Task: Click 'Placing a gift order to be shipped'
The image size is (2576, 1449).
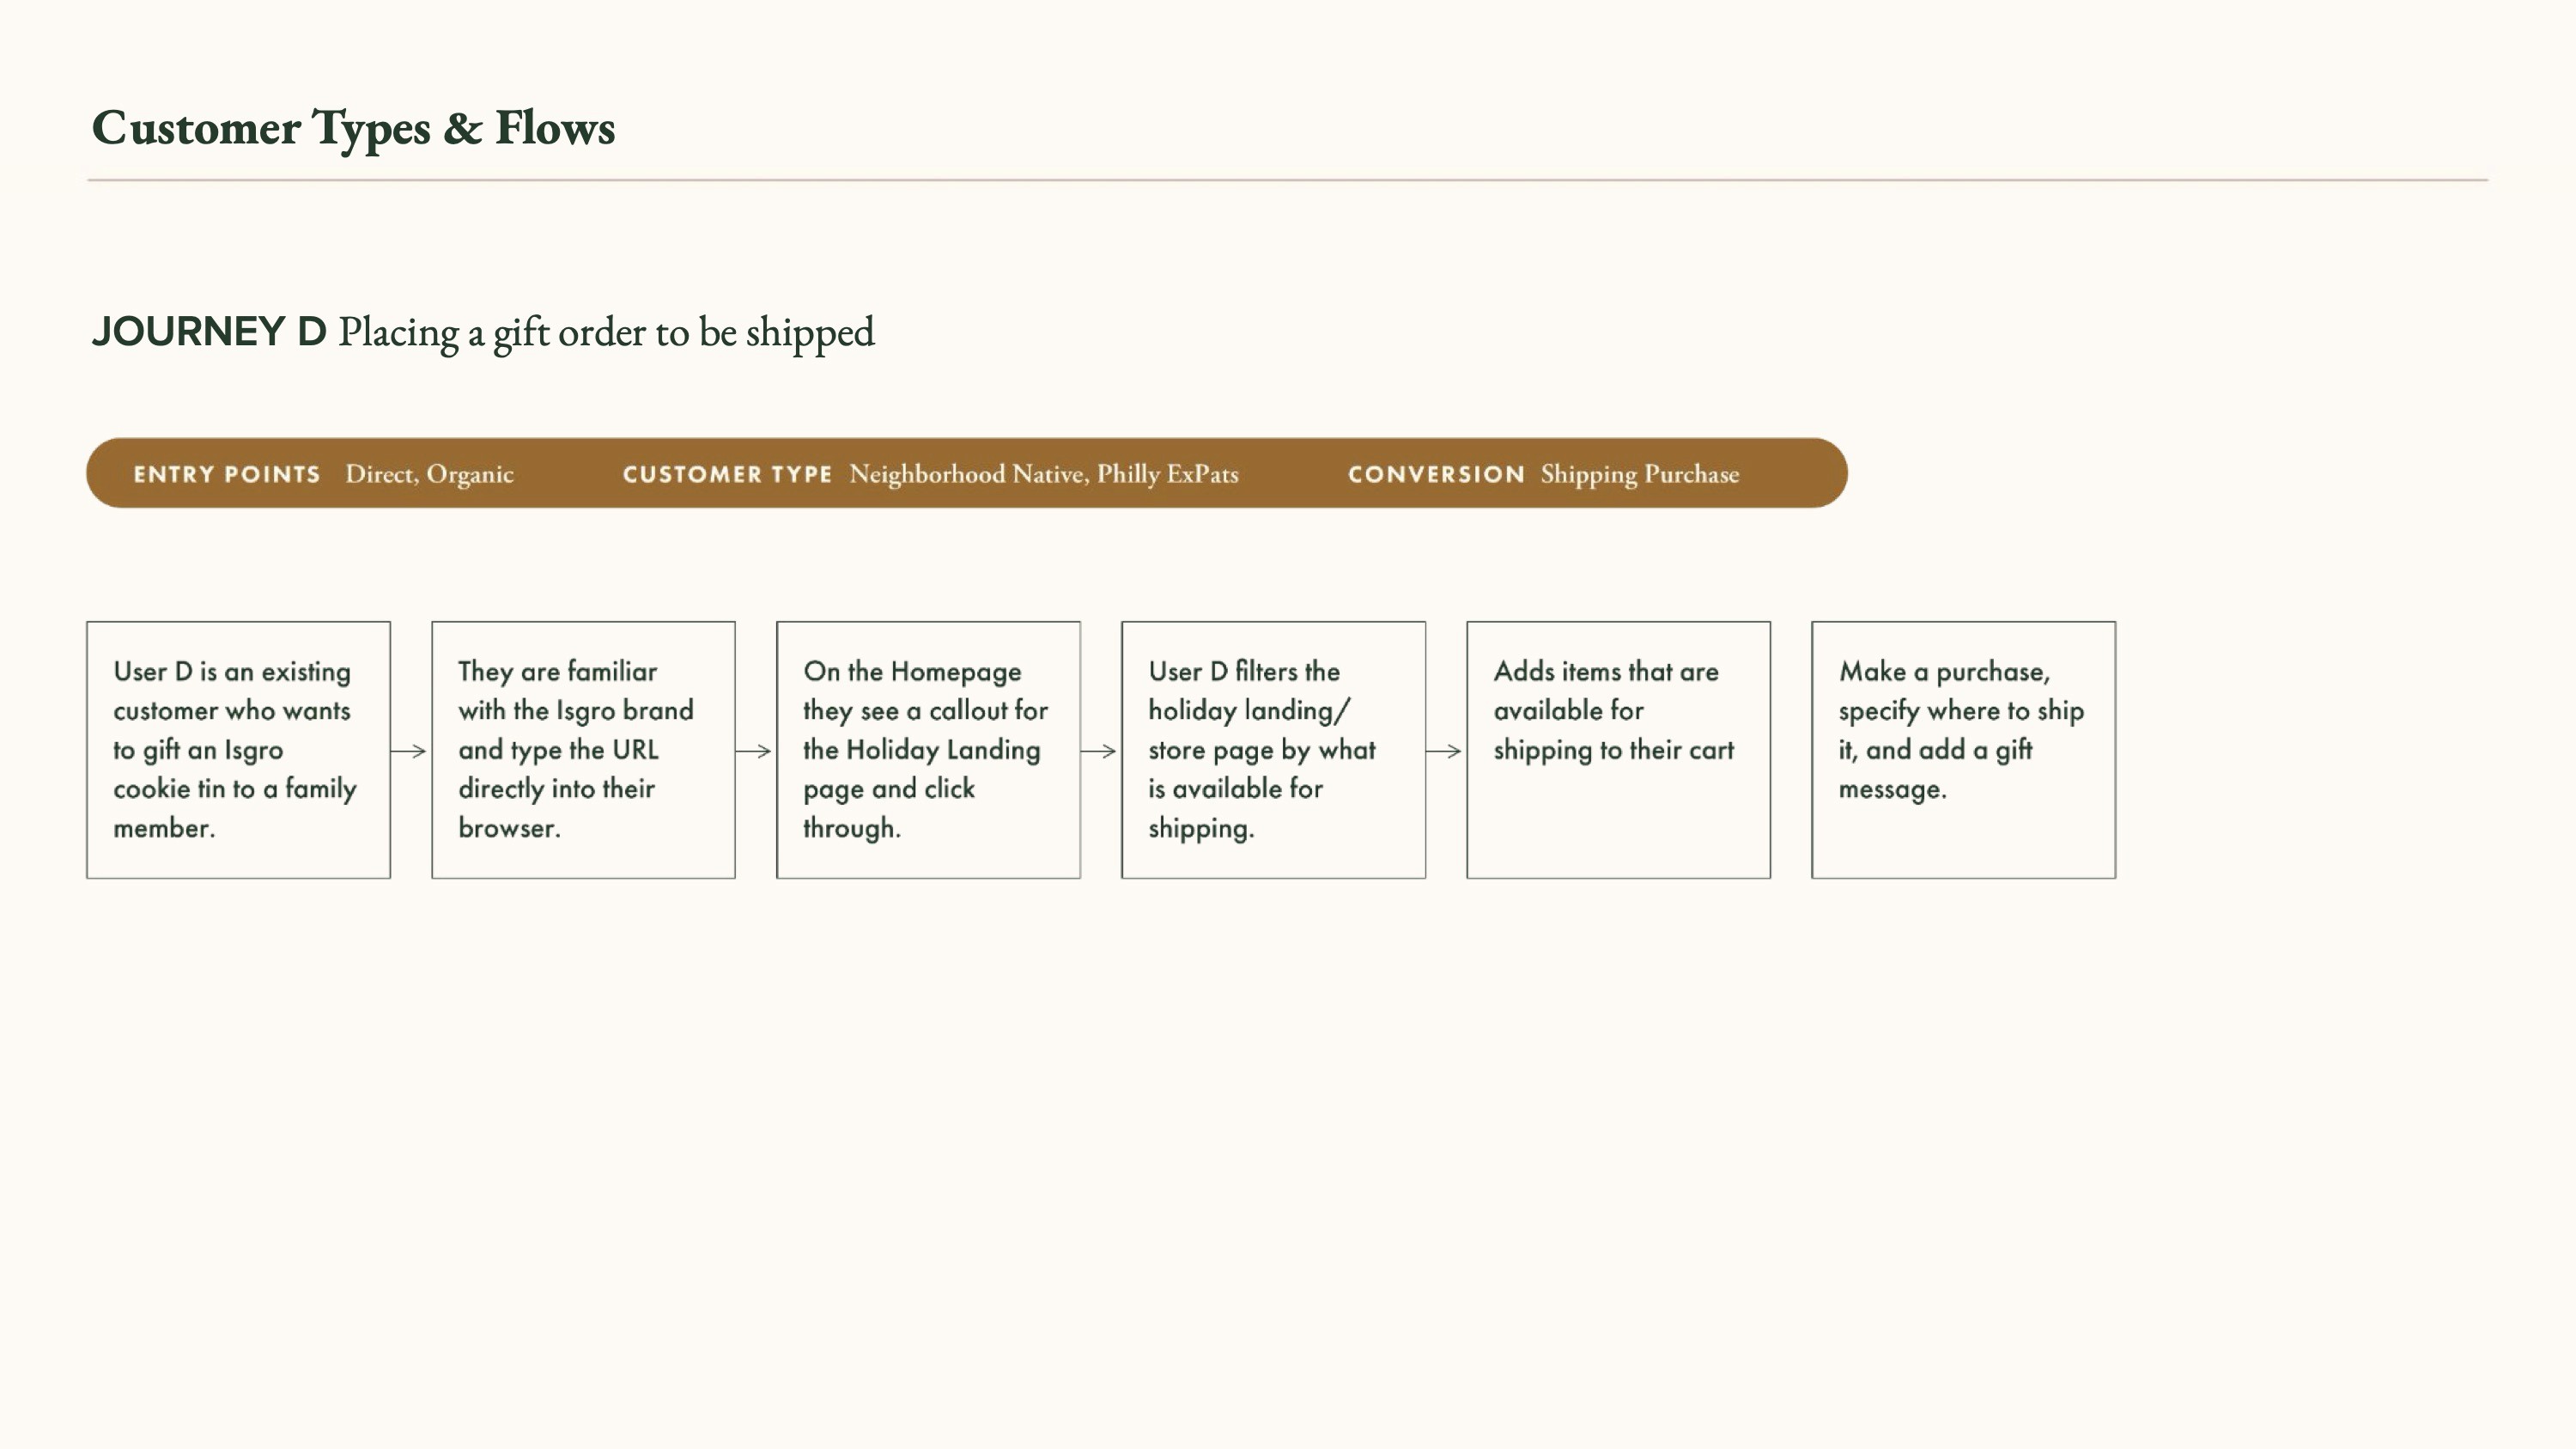Action: pyautogui.click(x=606, y=332)
